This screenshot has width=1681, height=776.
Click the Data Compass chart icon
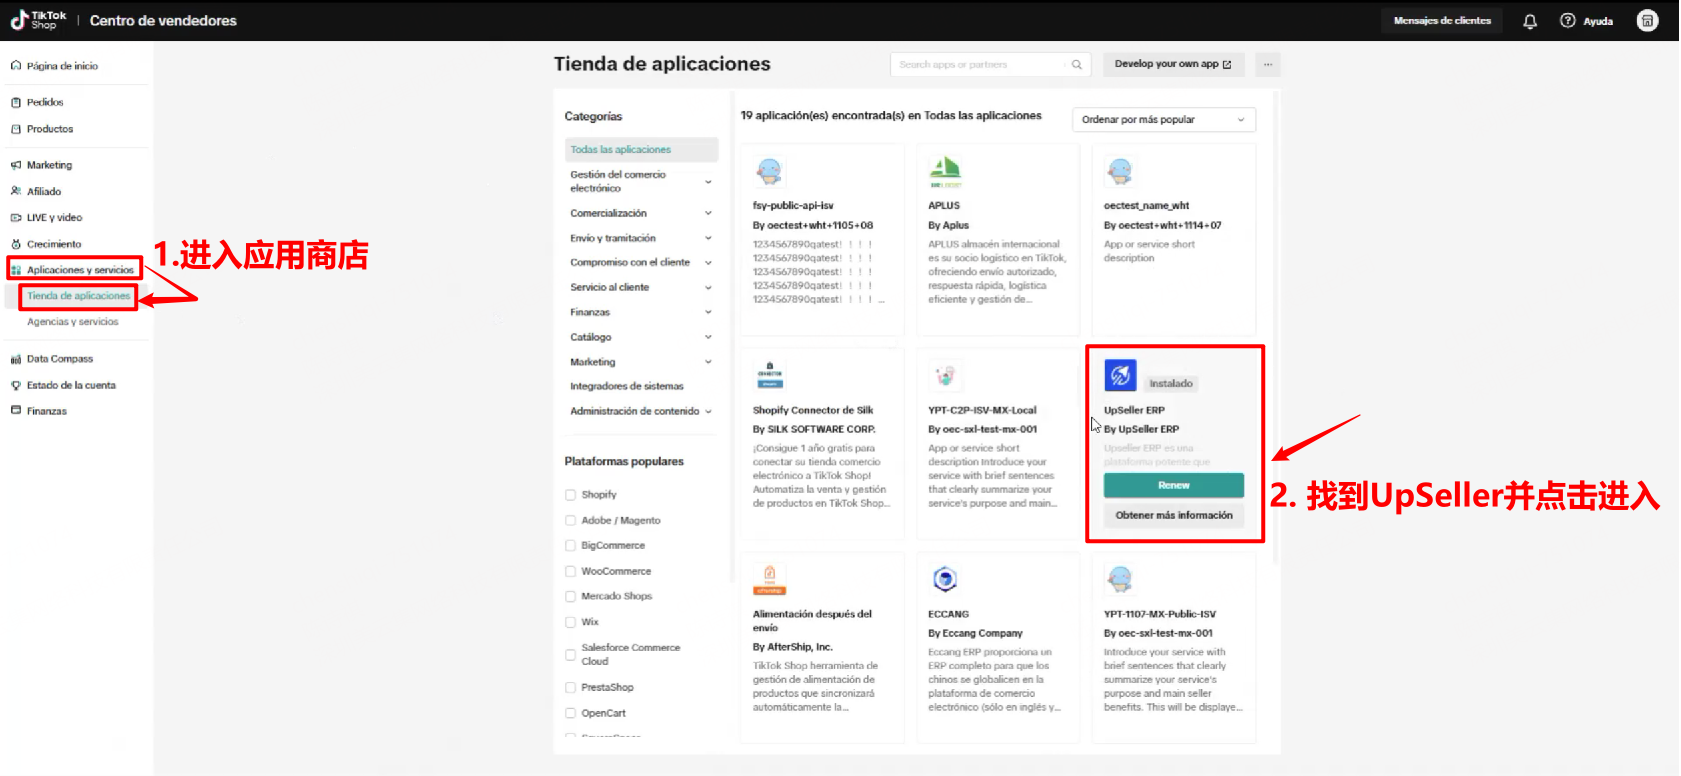tap(16, 359)
